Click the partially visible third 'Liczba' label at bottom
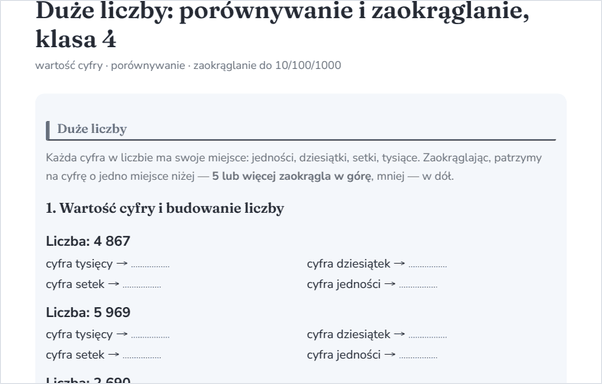 tap(88, 380)
